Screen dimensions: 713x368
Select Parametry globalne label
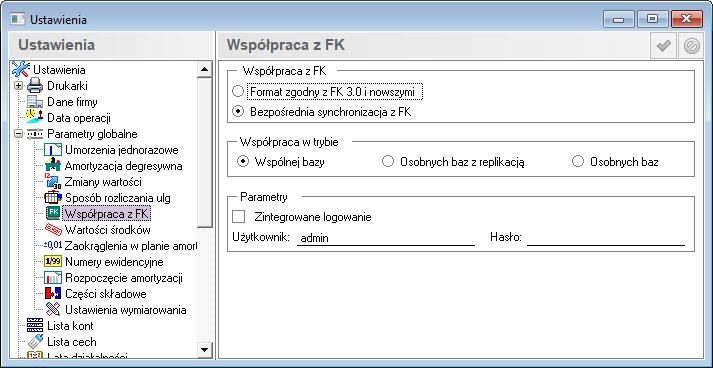point(92,134)
